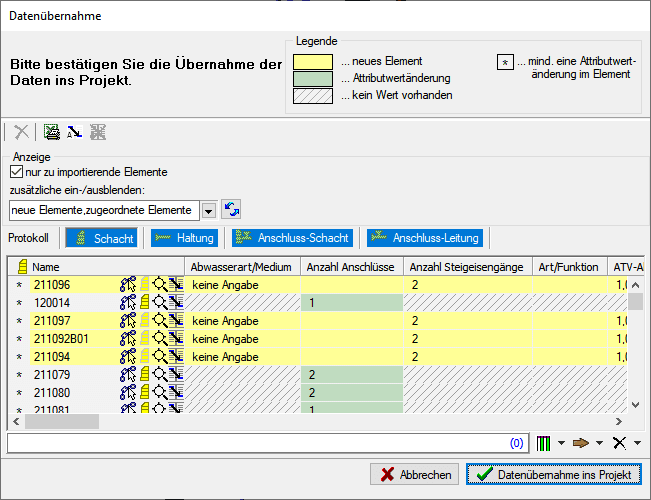Click the refresh icon beside the element dropdown
The width and height of the screenshot is (651, 500).
(x=231, y=210)
